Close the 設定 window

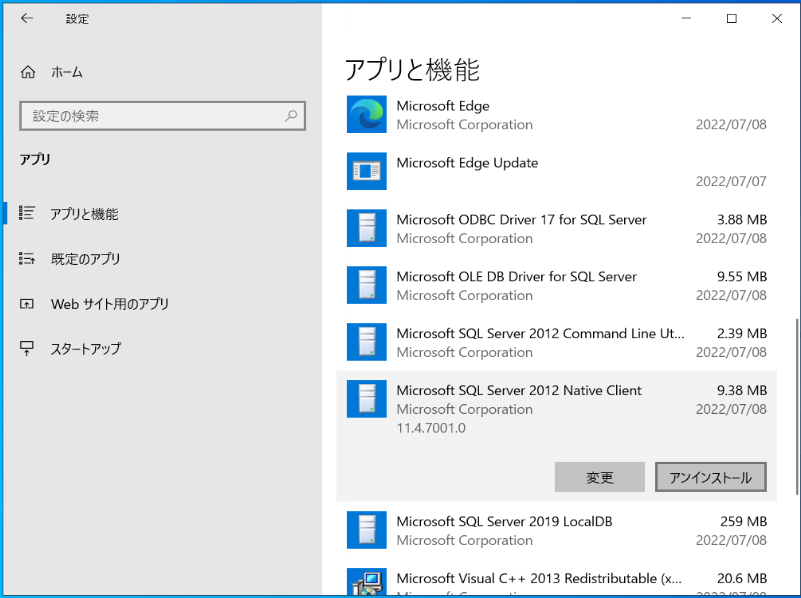coord(777,18)
